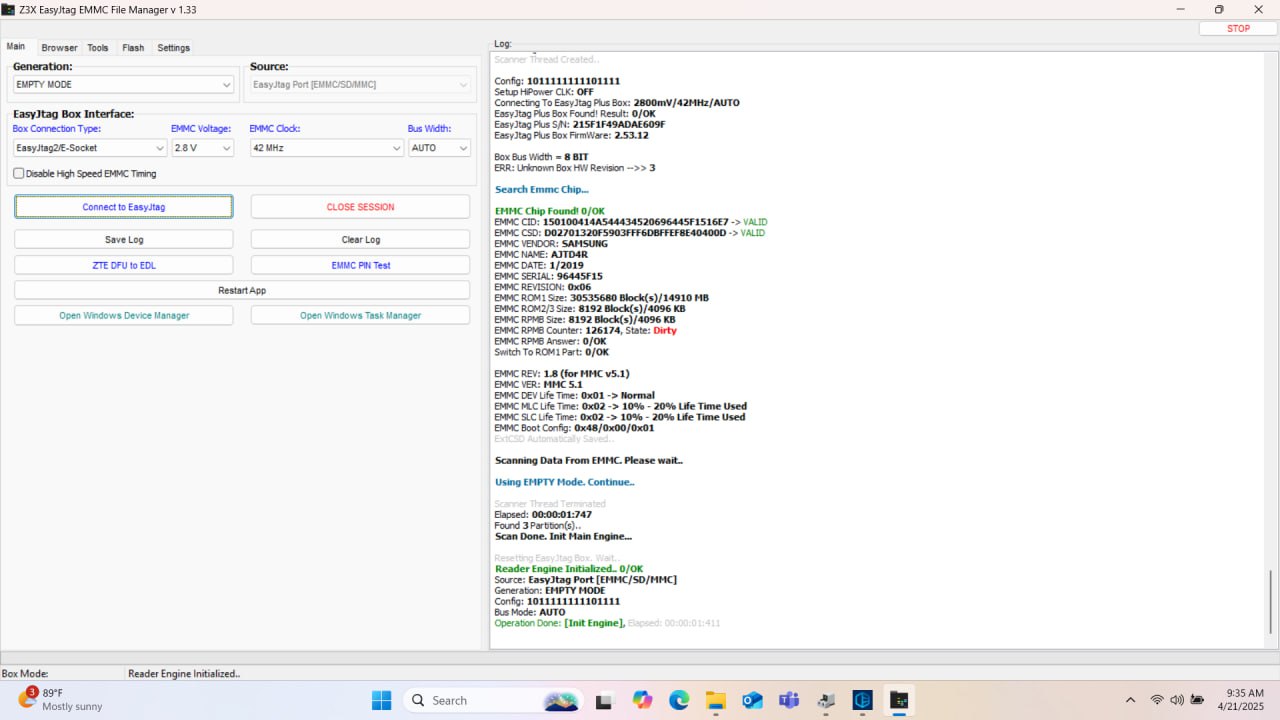Expand the EMMC Clock 42 MHz dropdown
This screenshot has width=1280, height=720.
click(x=326, y=148)
